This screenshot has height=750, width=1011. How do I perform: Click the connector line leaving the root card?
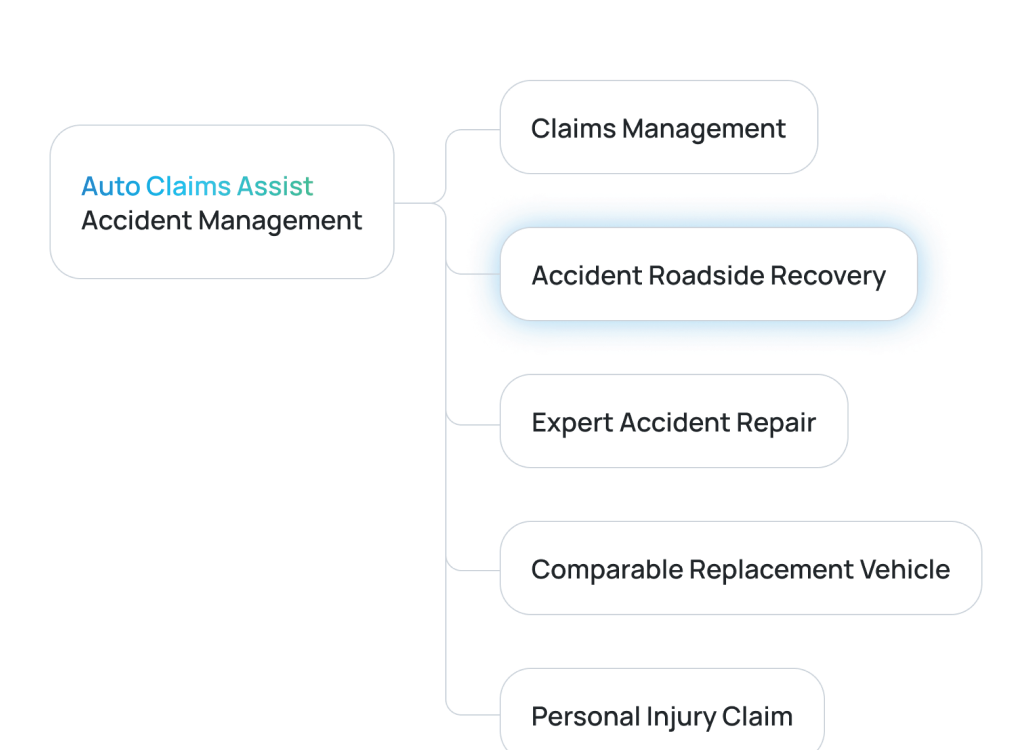tap(416, 203)
